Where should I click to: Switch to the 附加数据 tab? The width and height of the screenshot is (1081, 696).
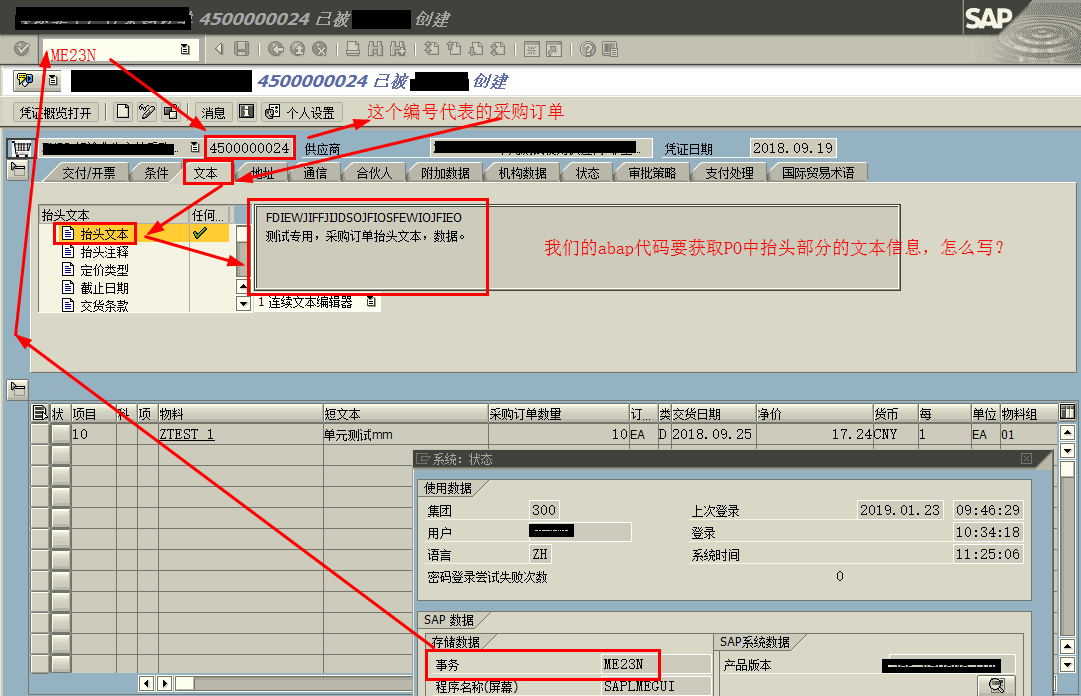coord(445,173)
